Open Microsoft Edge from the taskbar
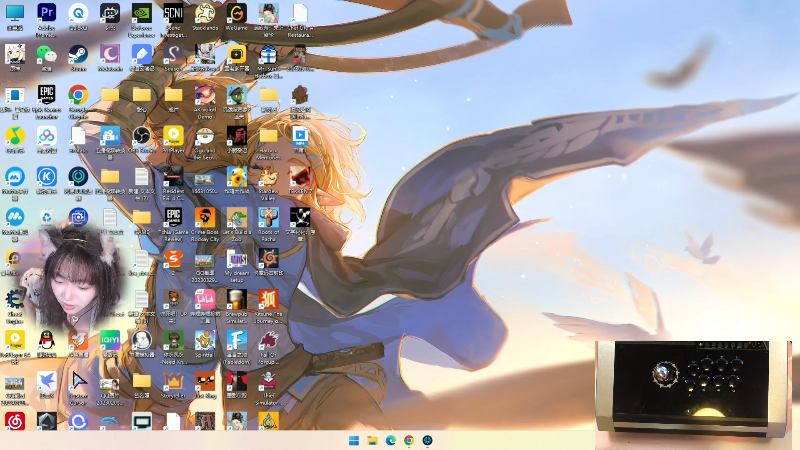Viewport: 800px width, 450px height. (390, 440)
